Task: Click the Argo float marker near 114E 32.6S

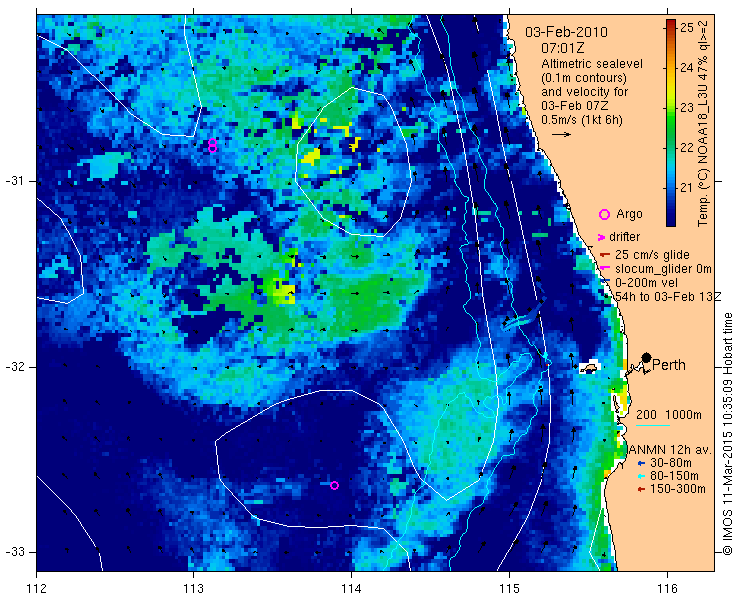Action: point(334,485)
